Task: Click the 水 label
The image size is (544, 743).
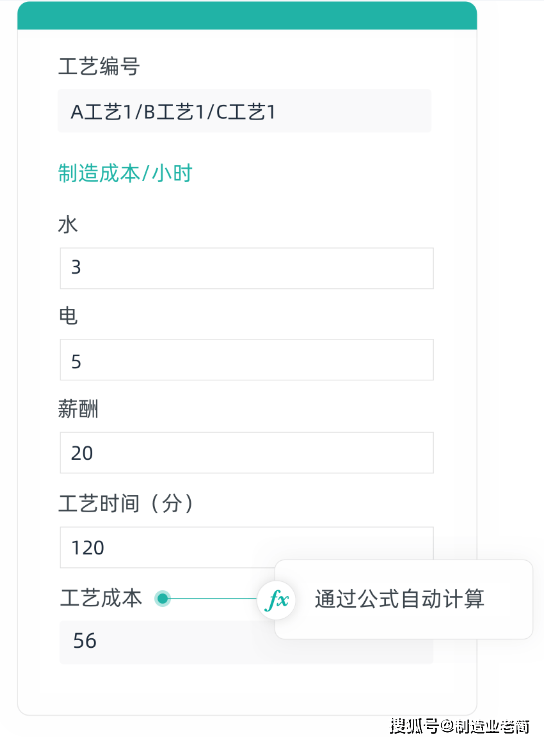Action: (68, 224)
